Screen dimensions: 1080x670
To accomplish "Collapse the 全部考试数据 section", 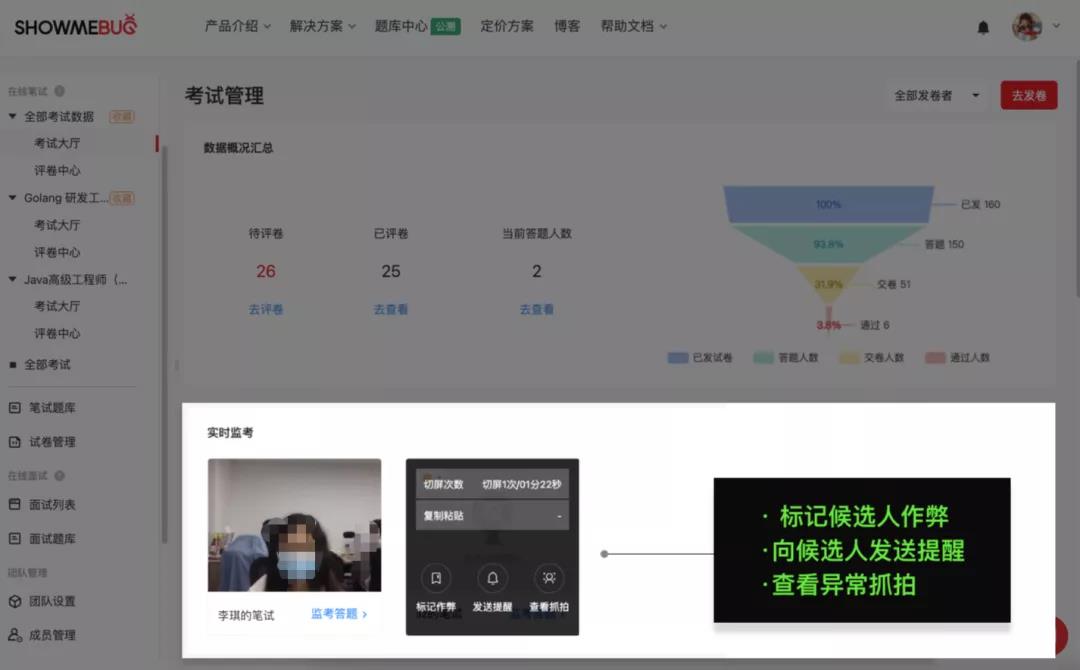I will coord(12,116).
